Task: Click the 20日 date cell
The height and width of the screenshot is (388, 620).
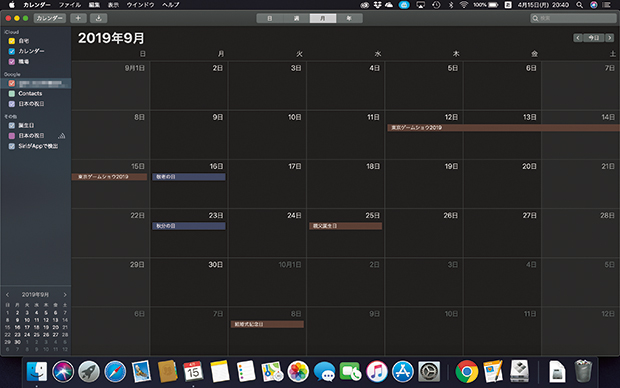Action: 502,184
